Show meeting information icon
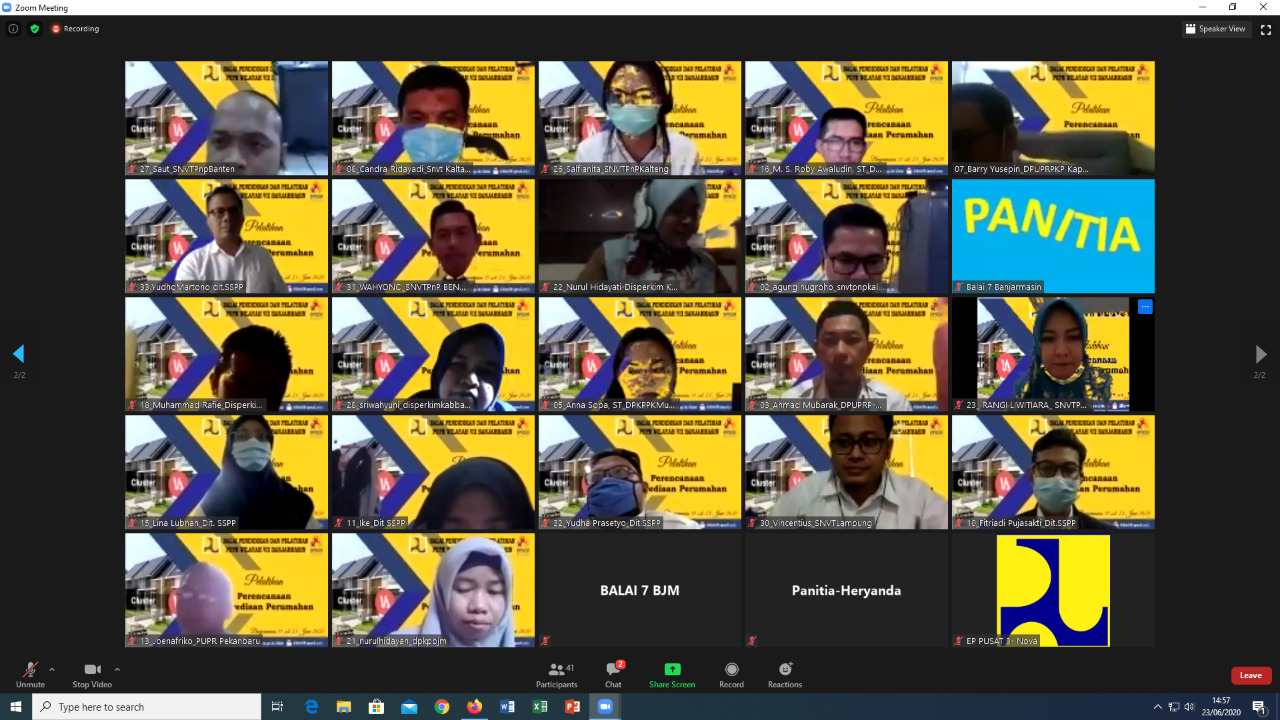This screenshot has height=720, width=1280. point(13,29)
